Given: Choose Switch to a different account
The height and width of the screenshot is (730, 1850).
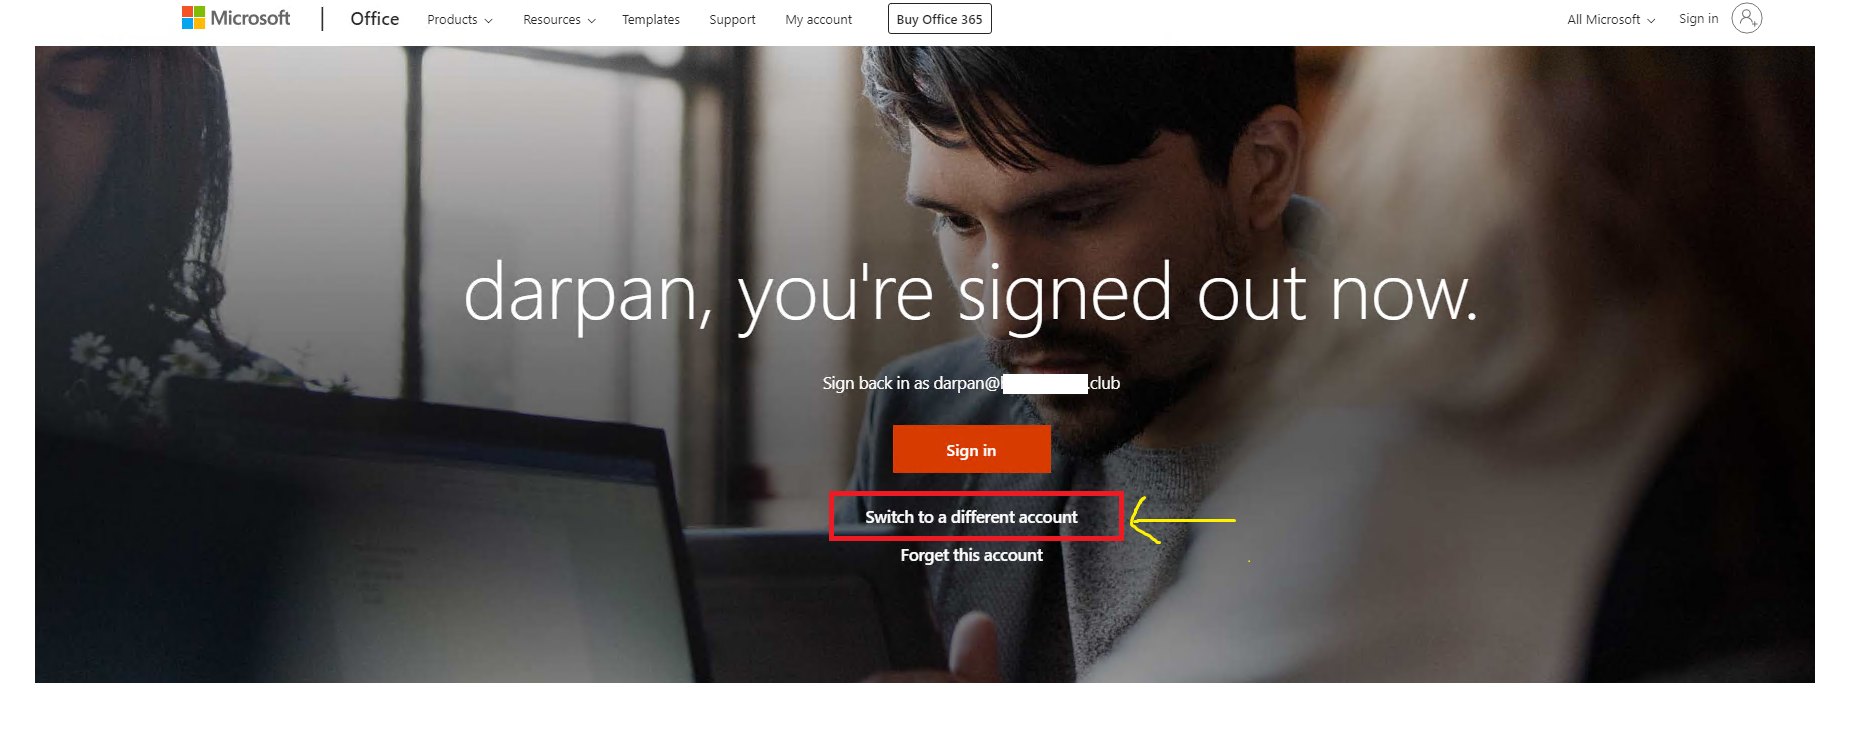Looking at the screenshot, I should 971,517.
